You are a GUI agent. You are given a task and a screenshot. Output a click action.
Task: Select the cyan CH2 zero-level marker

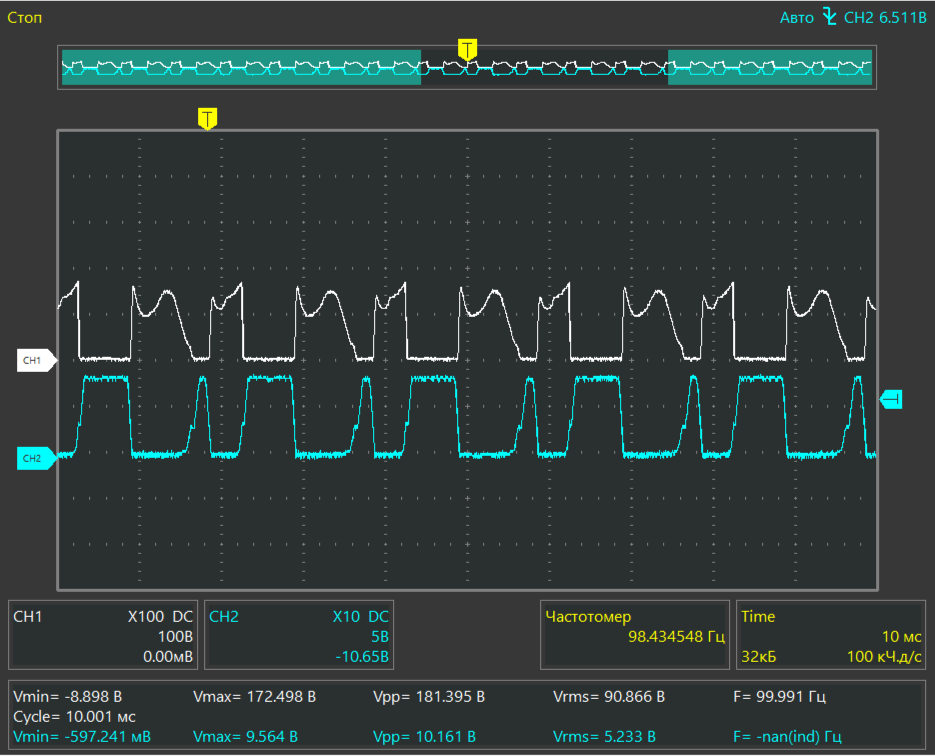(36, 458)
